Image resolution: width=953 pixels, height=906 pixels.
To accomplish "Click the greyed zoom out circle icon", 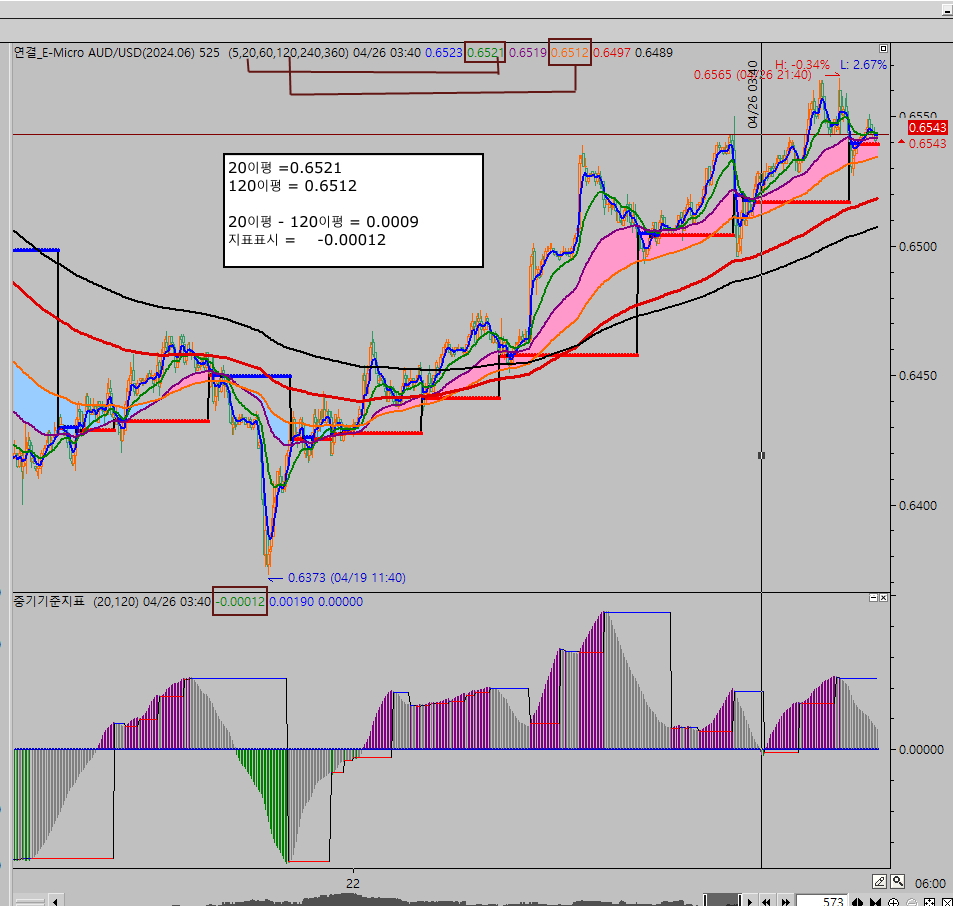I will [x=910, y=902].
